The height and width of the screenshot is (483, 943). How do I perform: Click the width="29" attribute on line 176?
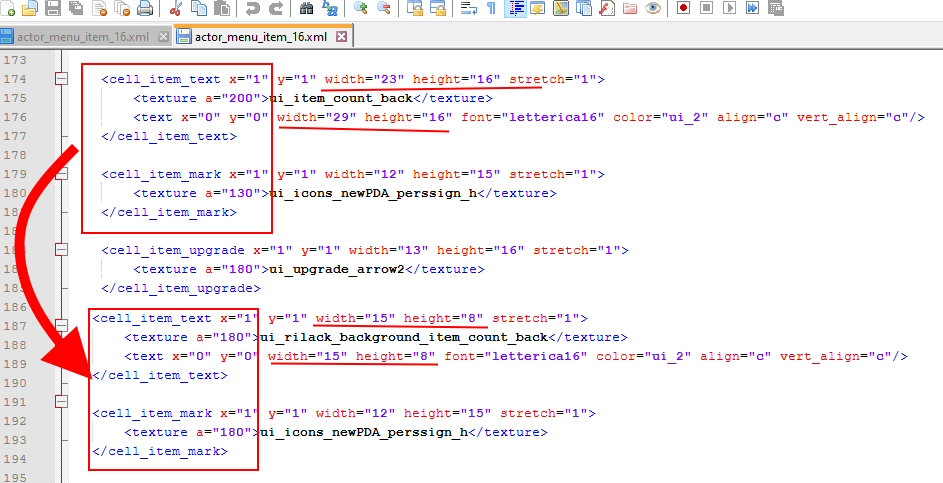pyautogui.click(x=317, y=117)
